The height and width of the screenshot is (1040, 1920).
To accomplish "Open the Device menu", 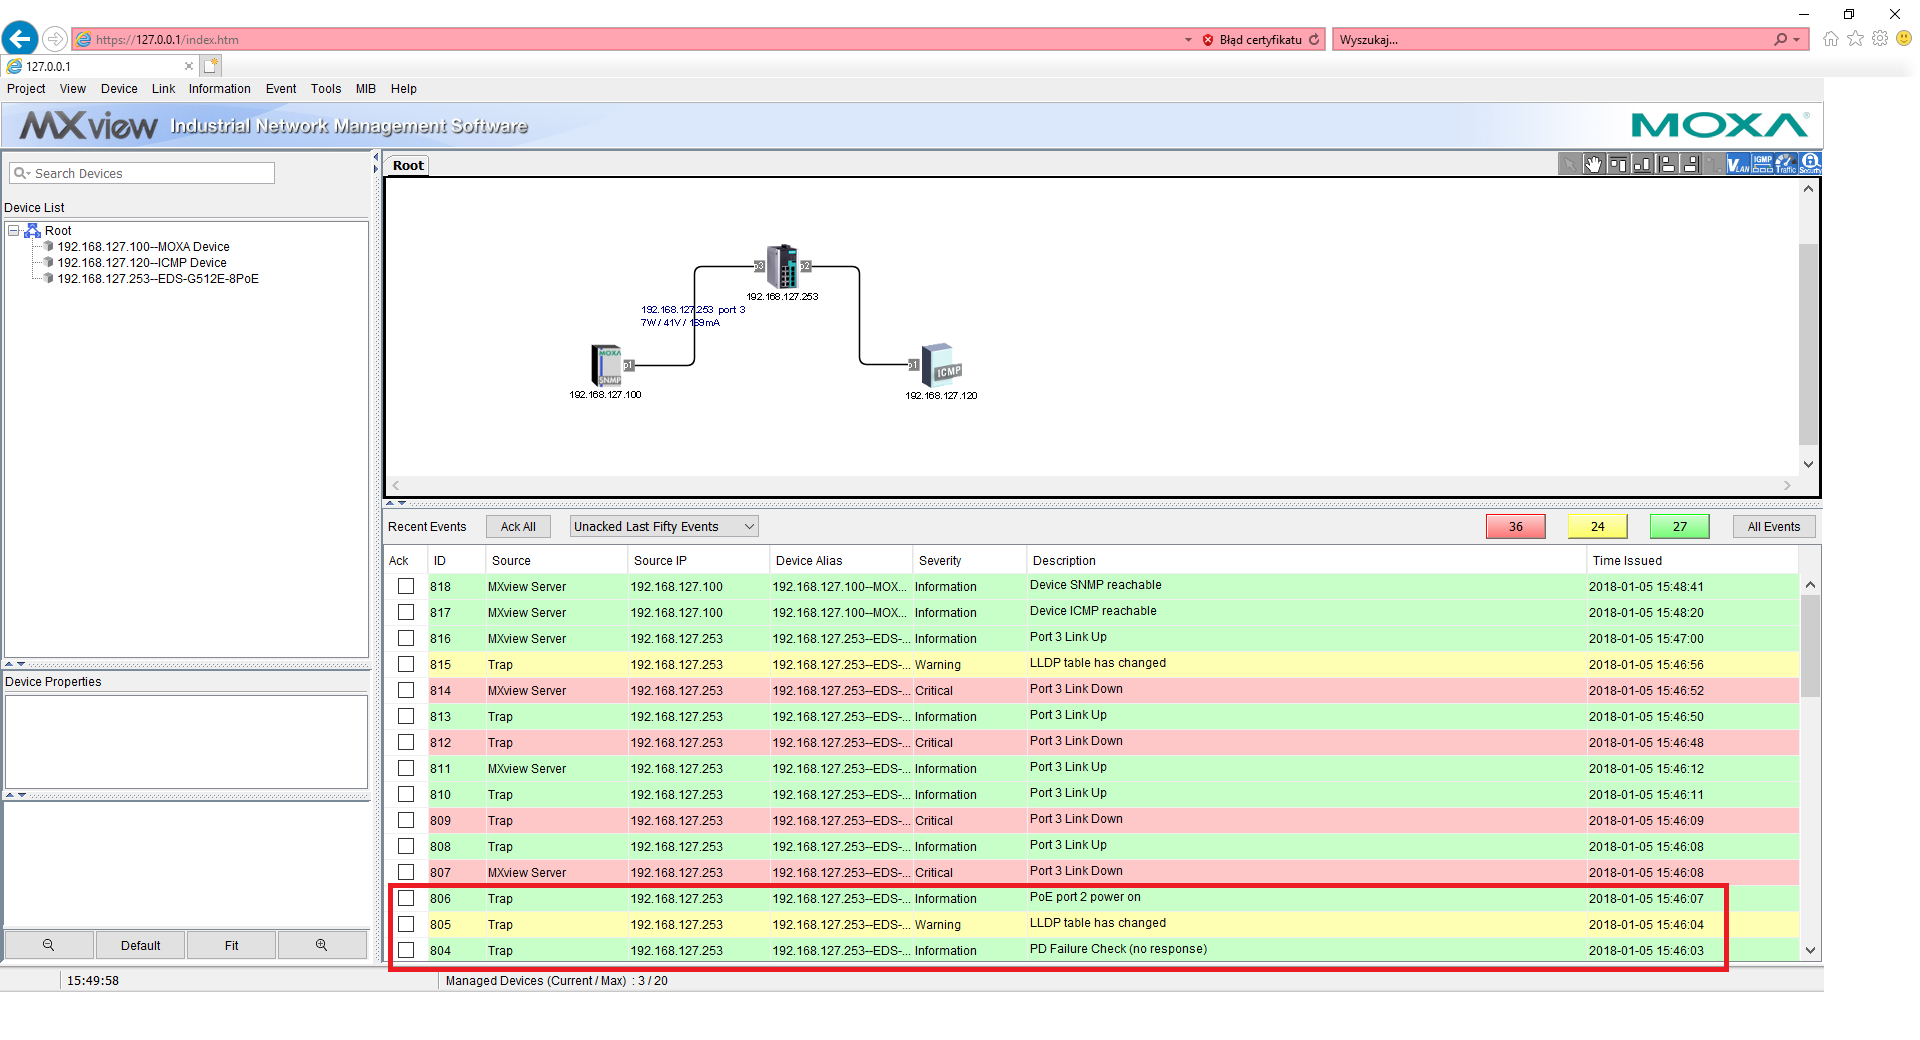I will tap(119, 88).
